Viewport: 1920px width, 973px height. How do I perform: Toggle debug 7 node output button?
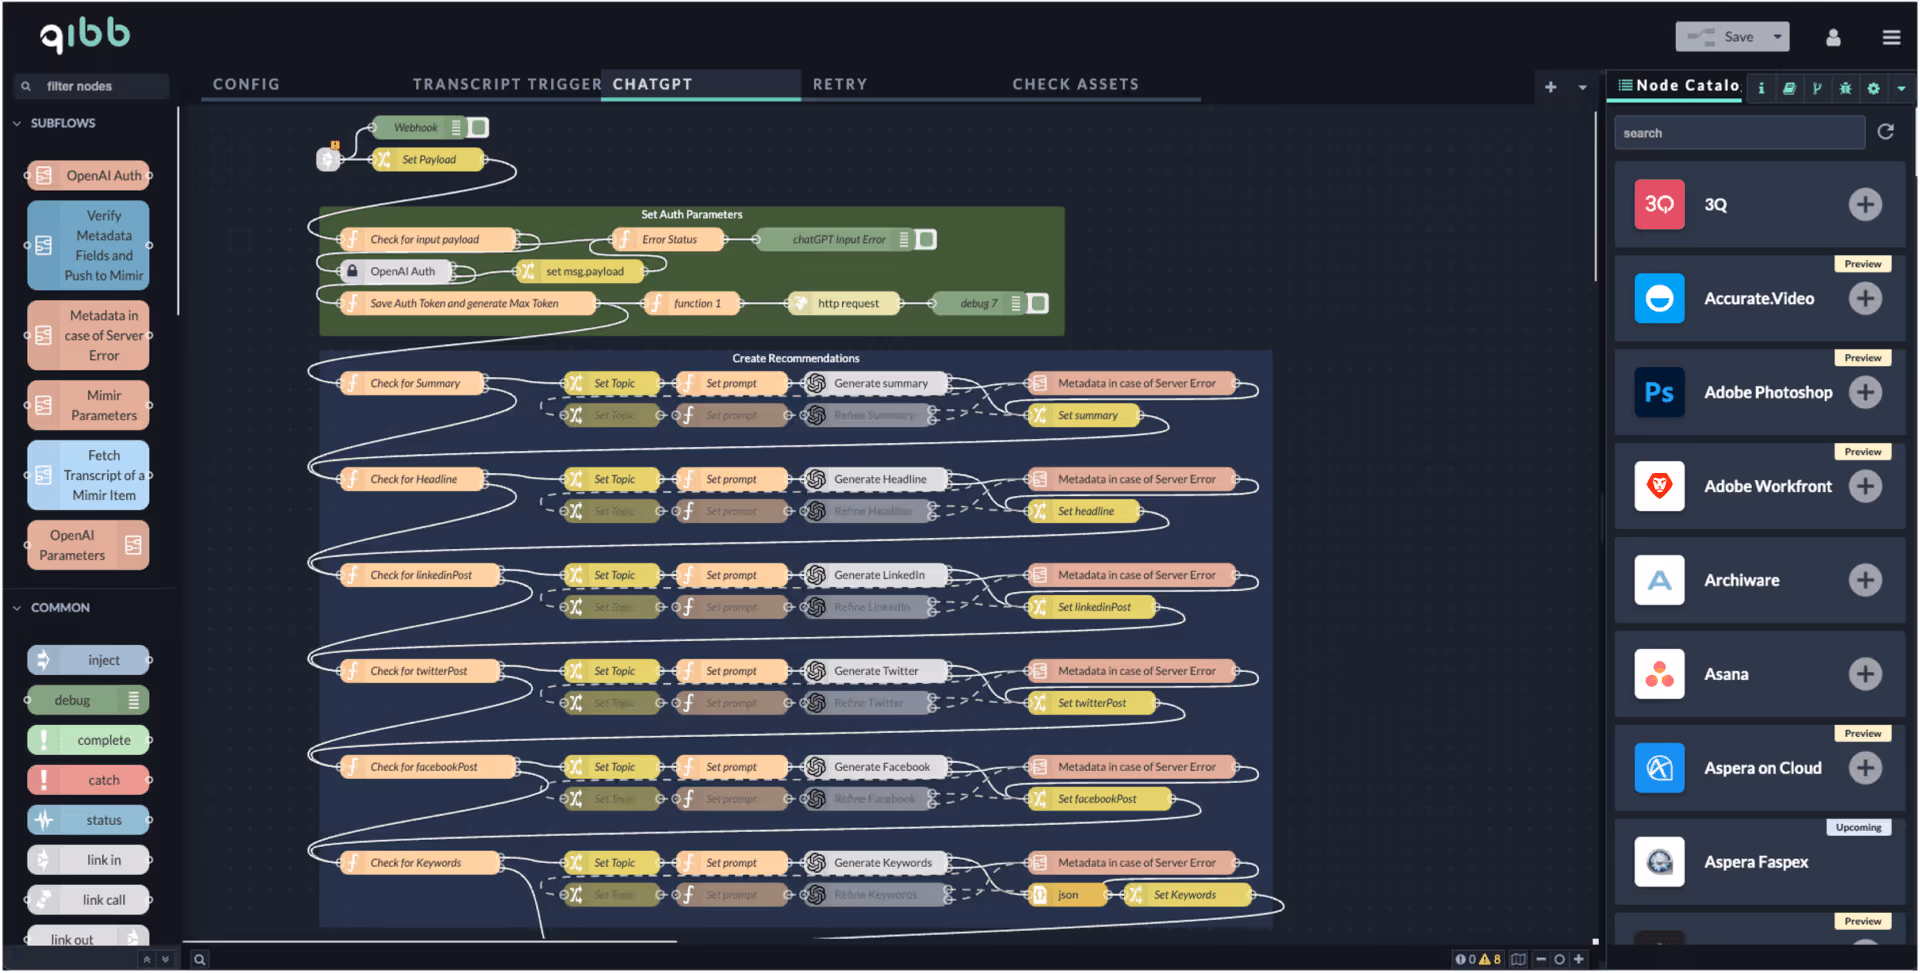(1039, 304)
